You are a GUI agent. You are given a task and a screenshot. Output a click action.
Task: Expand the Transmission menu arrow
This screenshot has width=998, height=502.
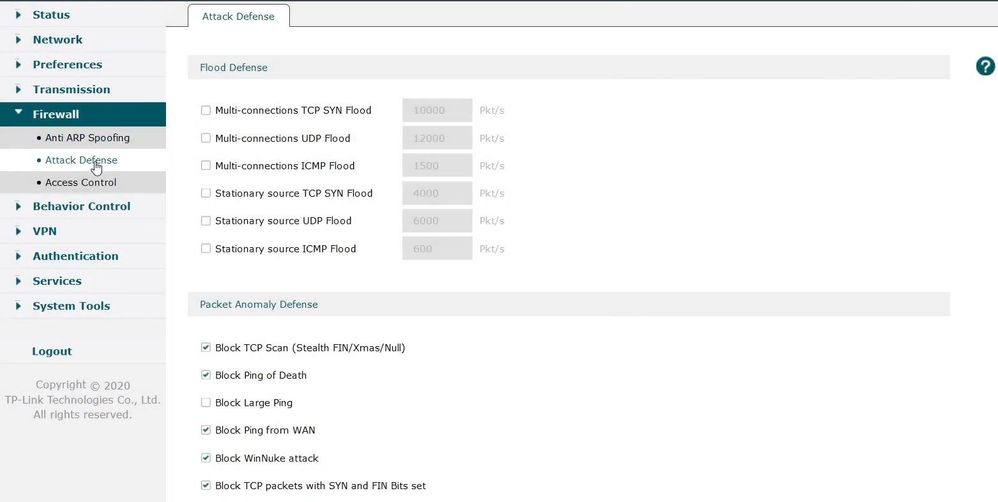click(x=18, y=89)
